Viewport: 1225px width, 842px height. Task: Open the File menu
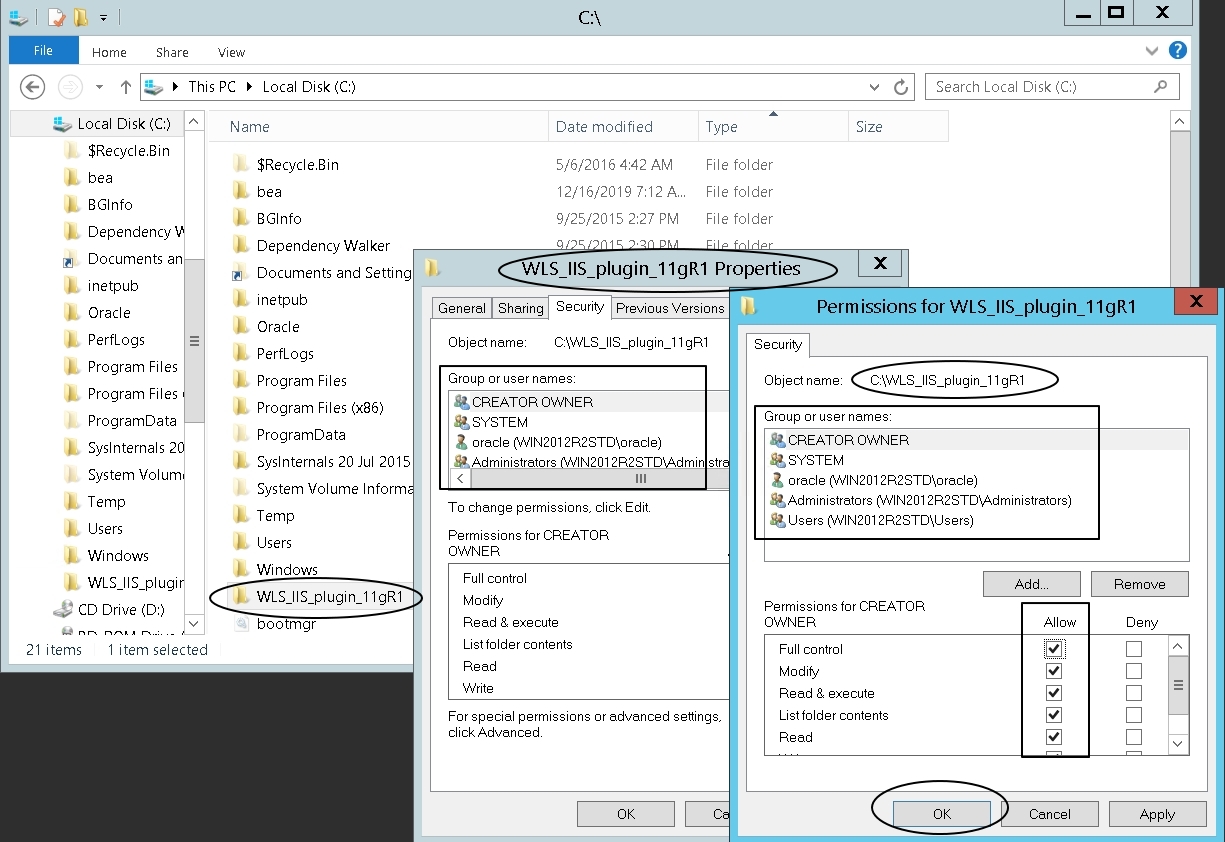click(43, 50)
